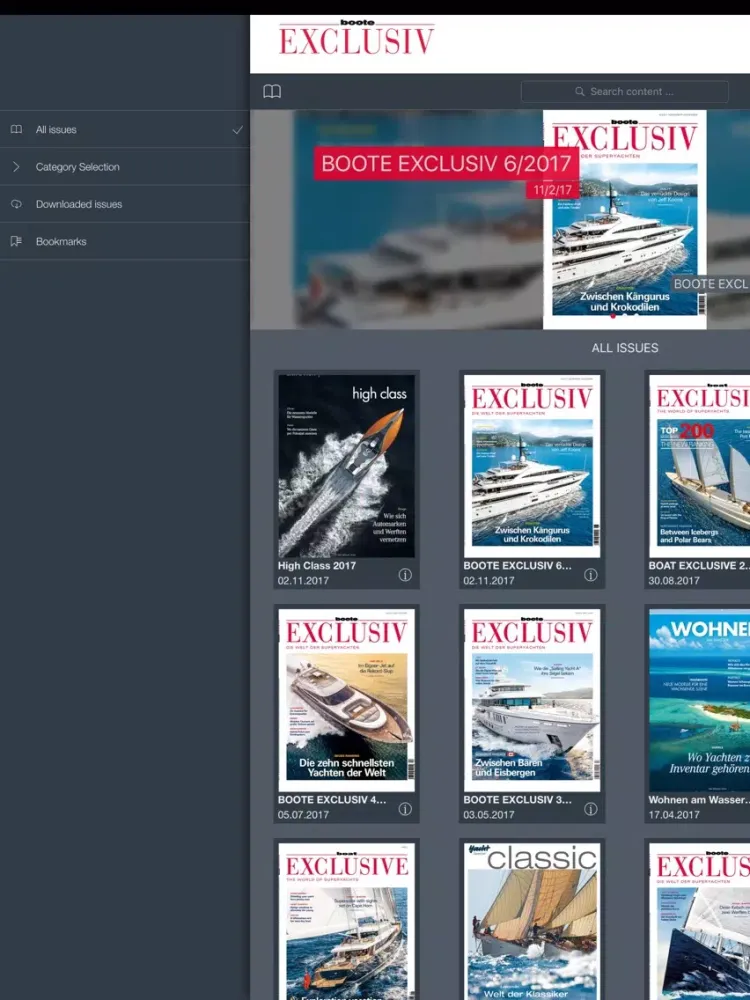Viewport: 750px width, 1000px height.
Task: Open featured issue cover in banner
Action: tap(624, 219)
